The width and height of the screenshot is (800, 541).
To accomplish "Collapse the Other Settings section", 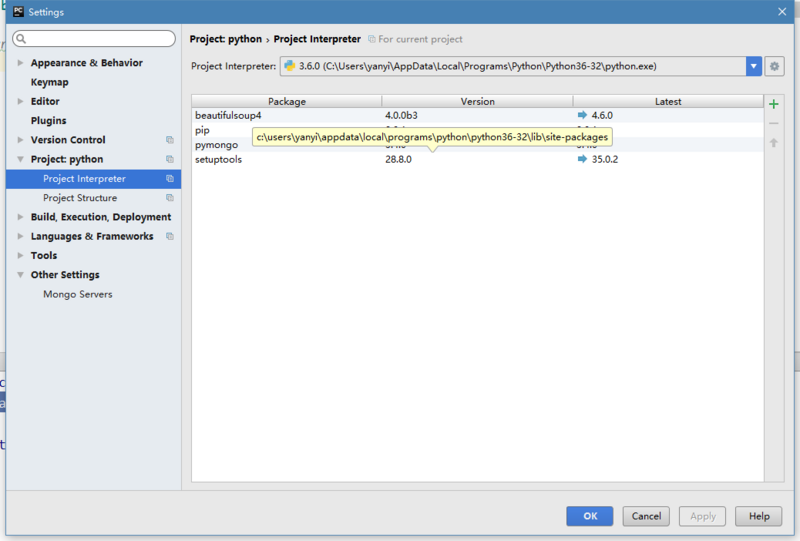I will pos(20,275).
